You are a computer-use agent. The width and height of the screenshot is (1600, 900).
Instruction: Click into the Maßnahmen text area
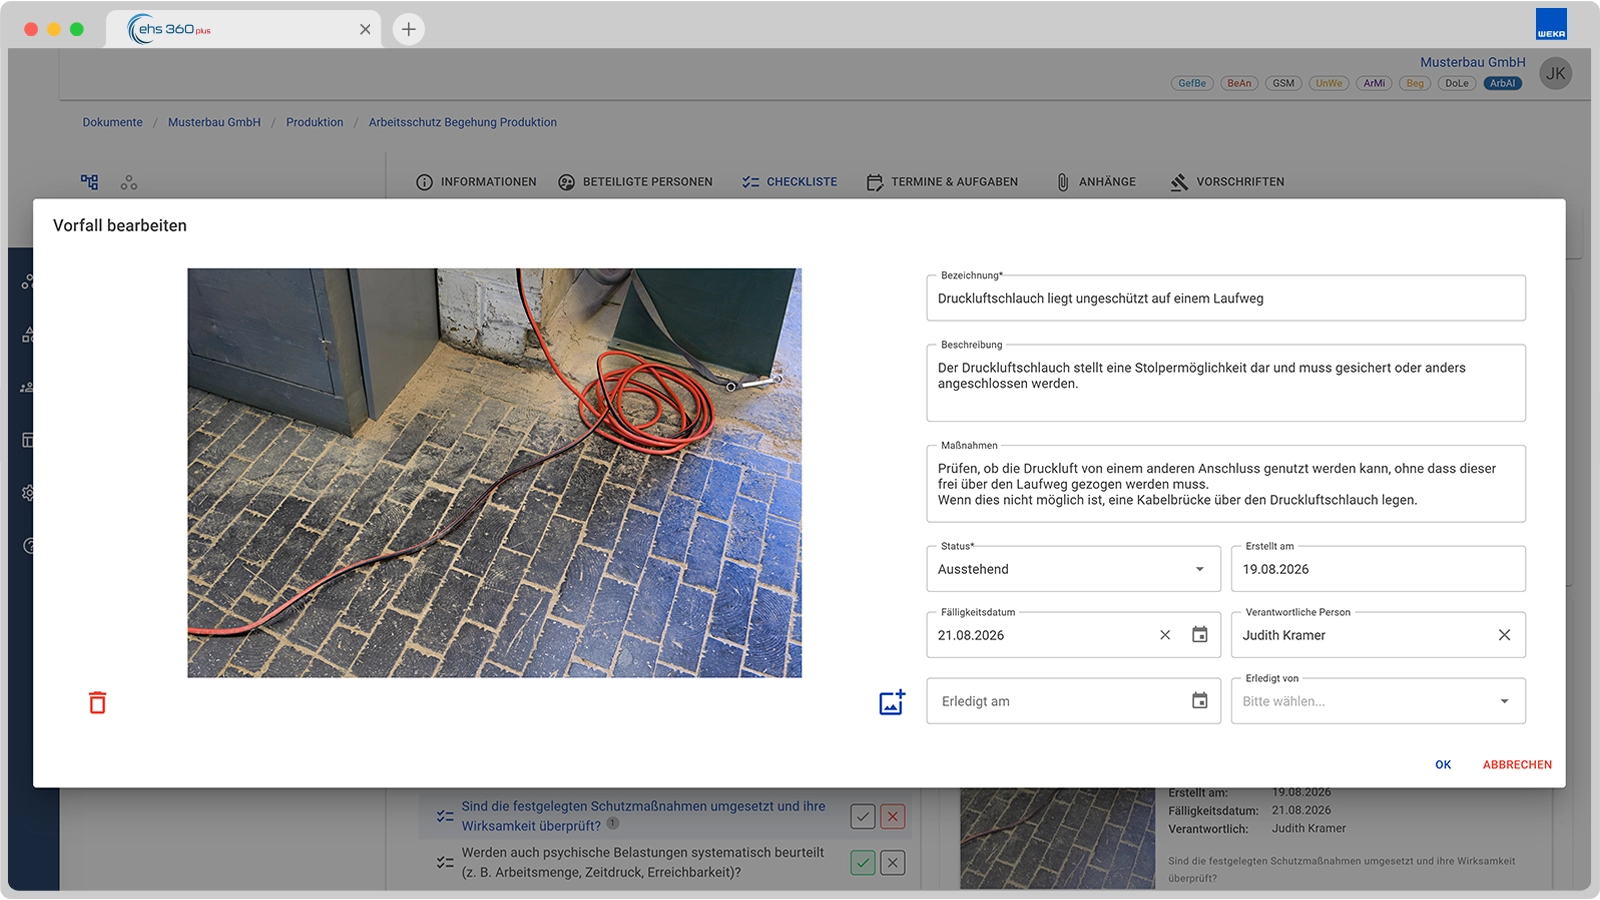(x=1226, y=484)
